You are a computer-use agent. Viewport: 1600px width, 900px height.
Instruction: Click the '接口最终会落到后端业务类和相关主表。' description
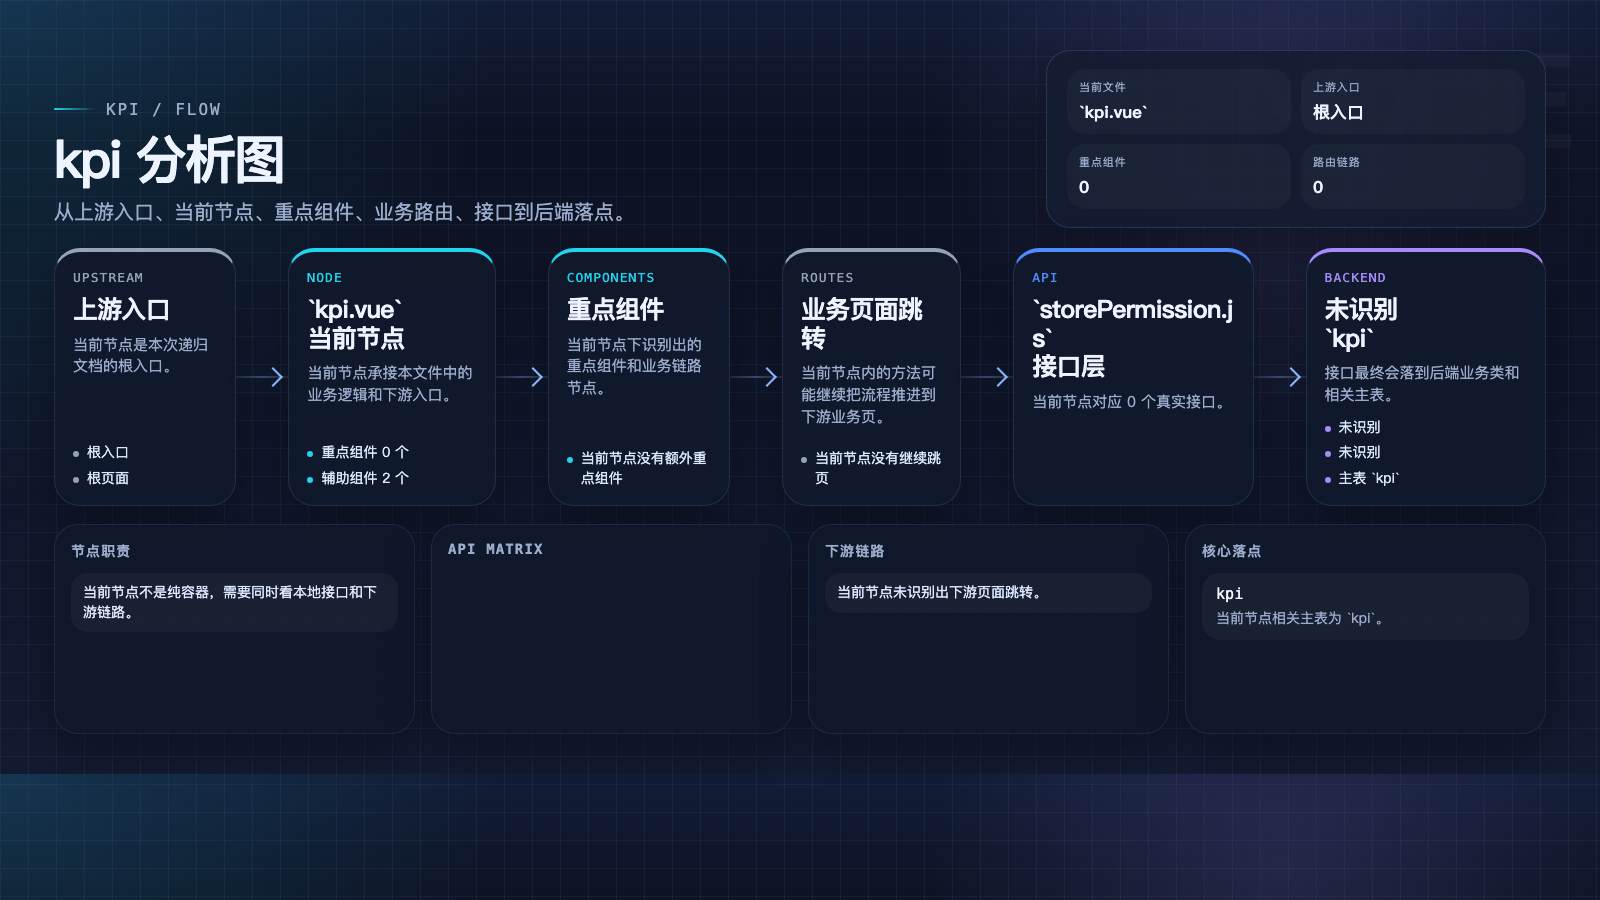(x=1422, y=383)
